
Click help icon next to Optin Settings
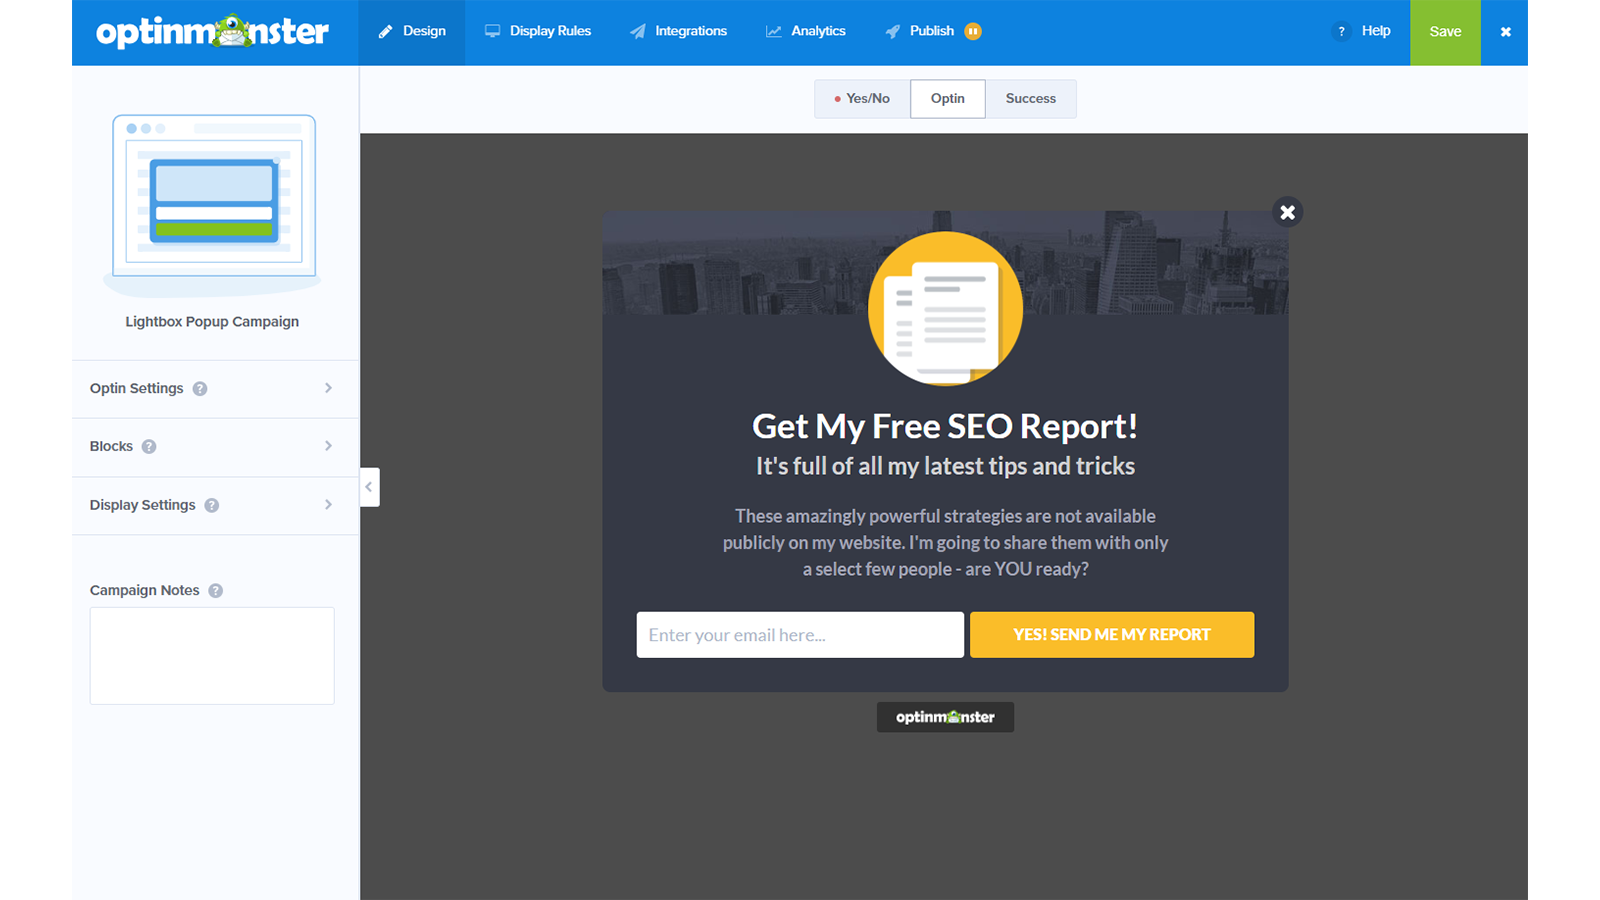click(x=200, y=389)
